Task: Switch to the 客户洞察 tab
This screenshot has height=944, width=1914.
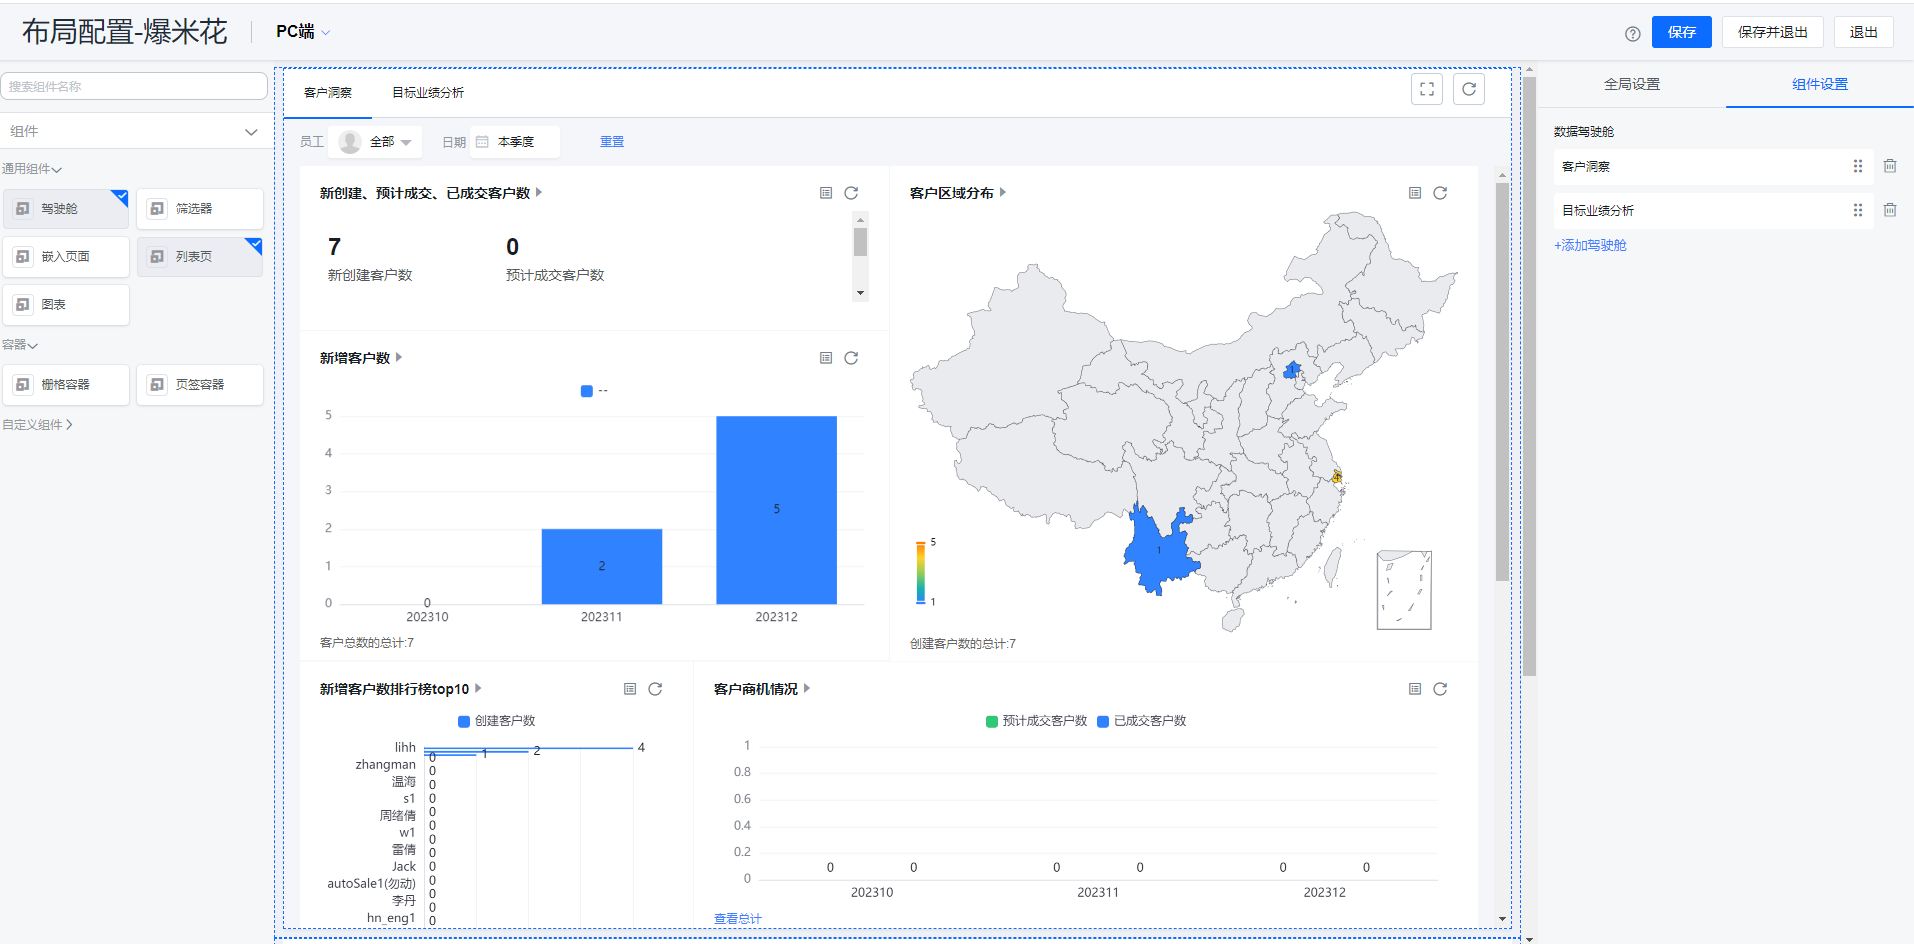Action: [x=328, y=93]
